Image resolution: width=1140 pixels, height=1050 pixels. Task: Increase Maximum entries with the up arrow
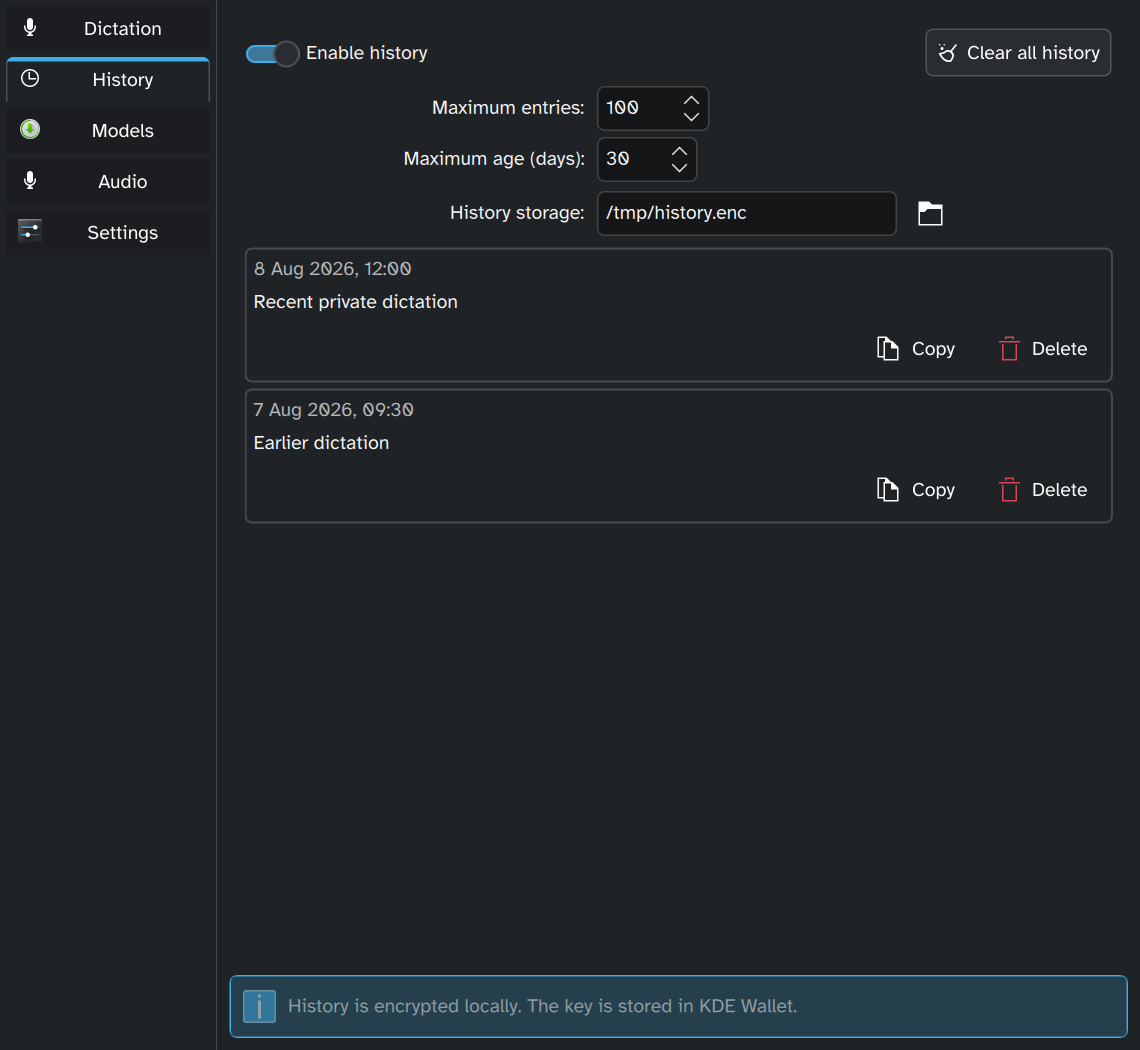pyautogui.click(x=691, y=100)
